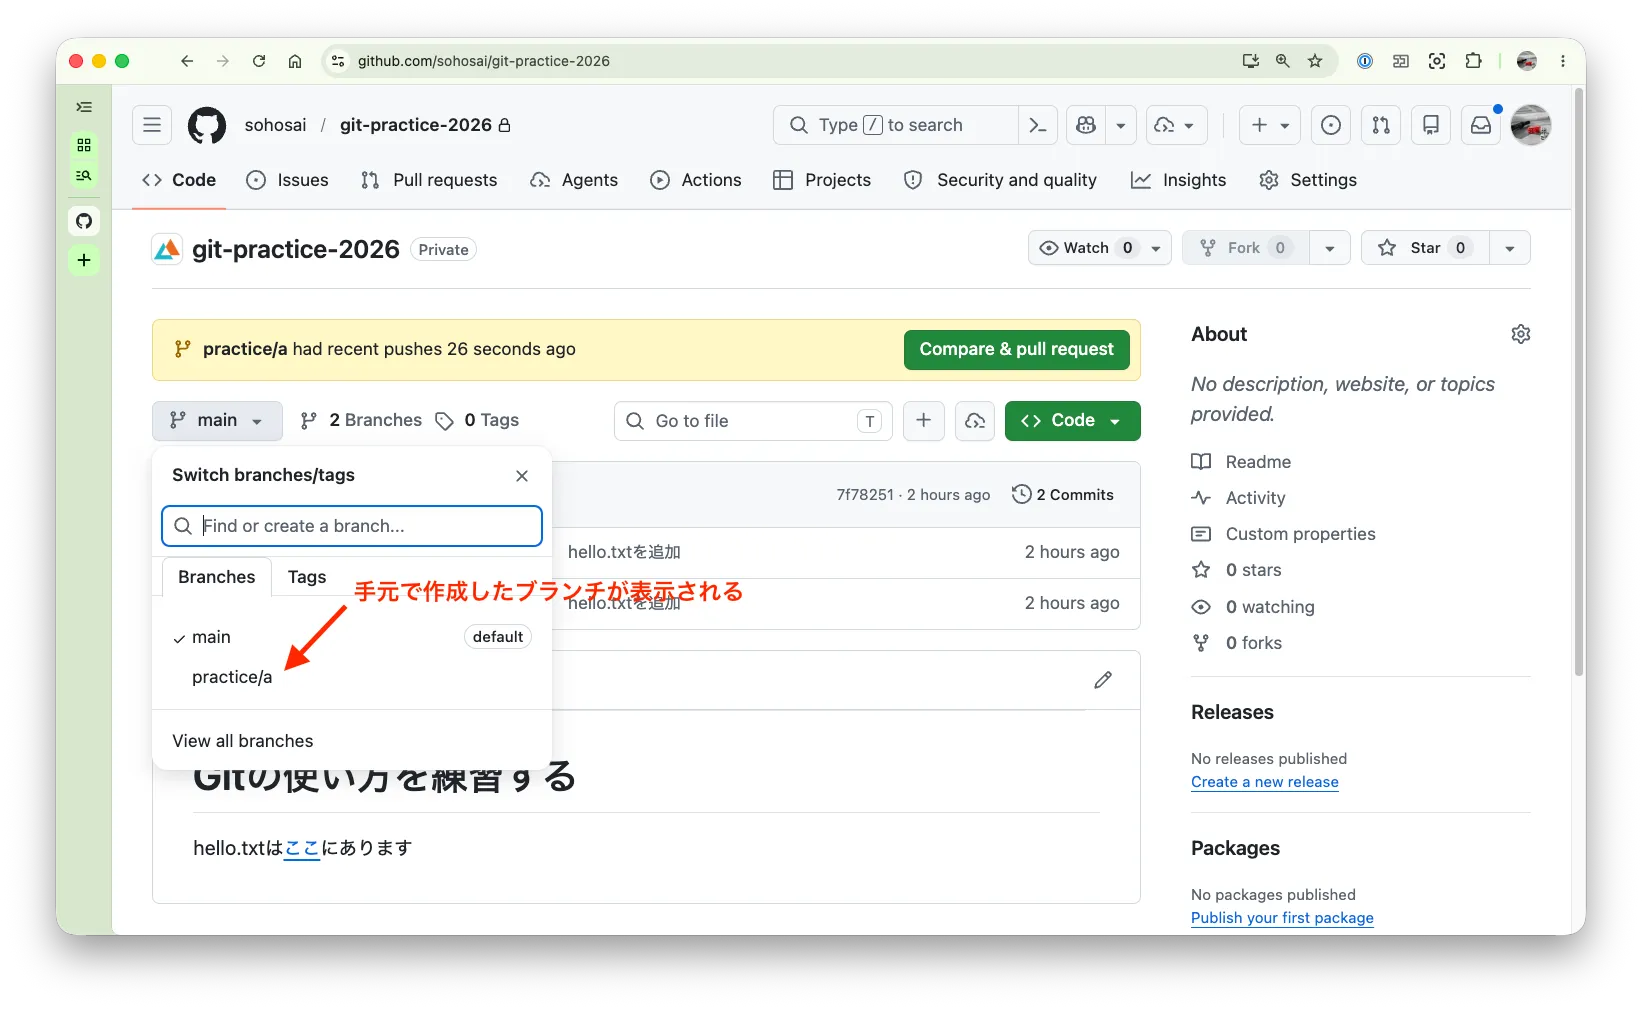Open the browser extensions puzzle icon
This screenshot has width=1642, height=1009.
click(x=1473, y=61)
